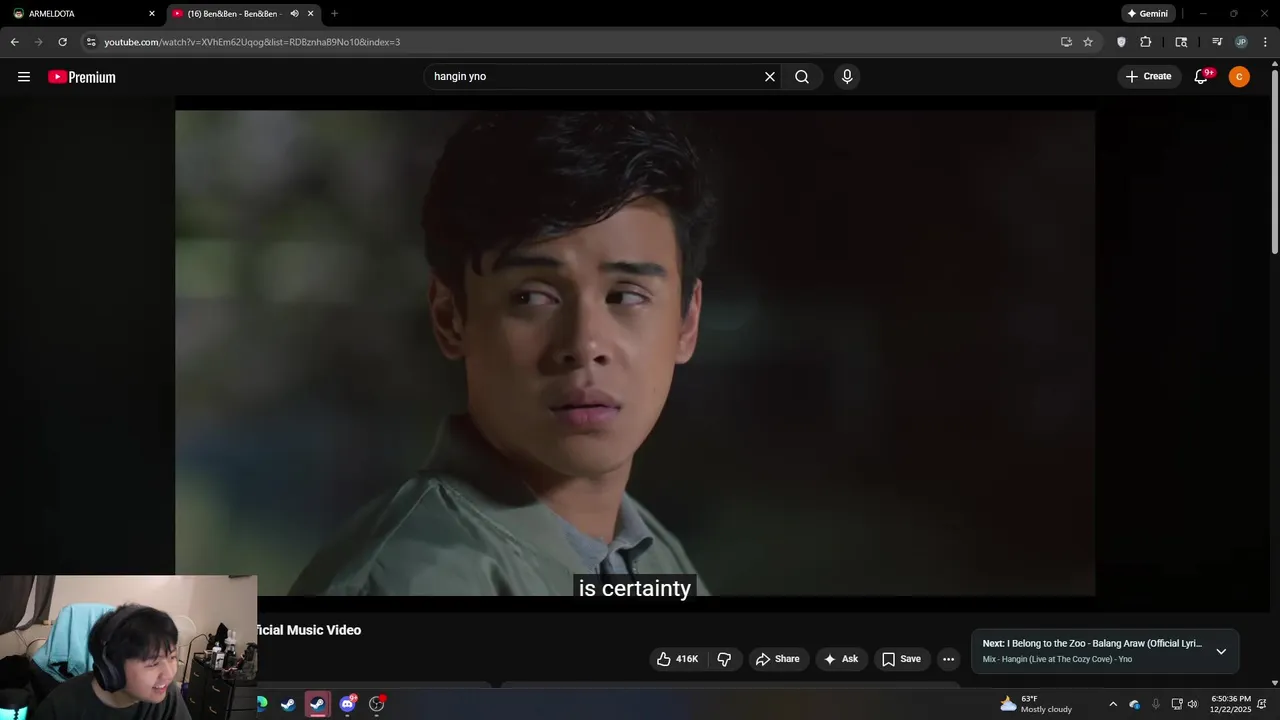Open the YouTube hamburger guide menu
The height and width of the screenshot is (720, 1280).
point(24,77)
